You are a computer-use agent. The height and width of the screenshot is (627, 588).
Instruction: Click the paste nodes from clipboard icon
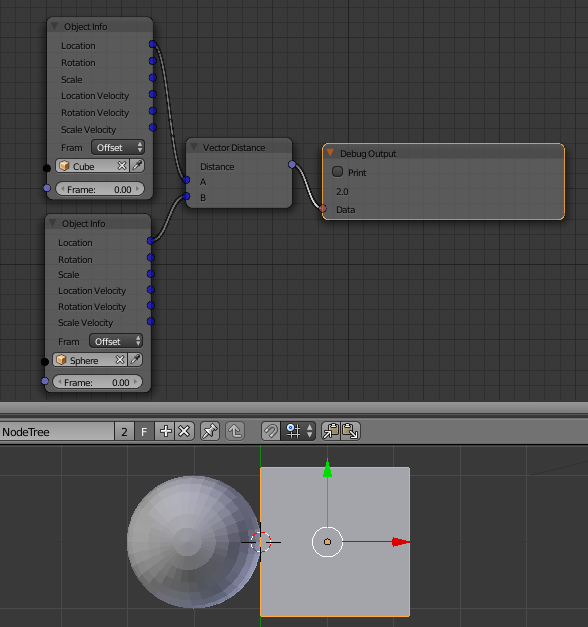pos(350,431)
